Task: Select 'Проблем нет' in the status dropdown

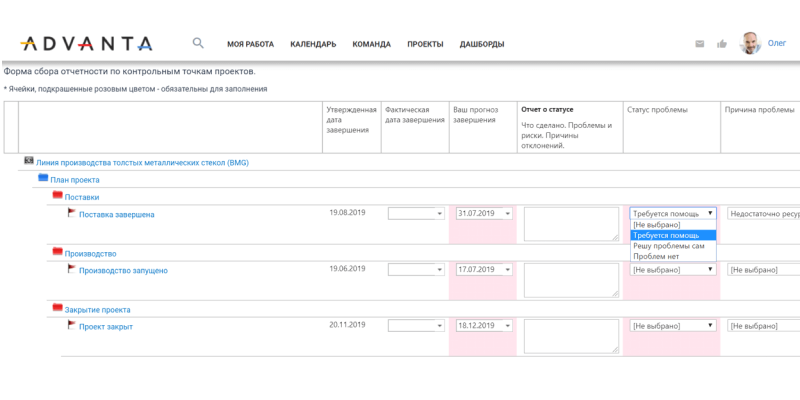Action: pyautogui.click(x=655, y=256)
